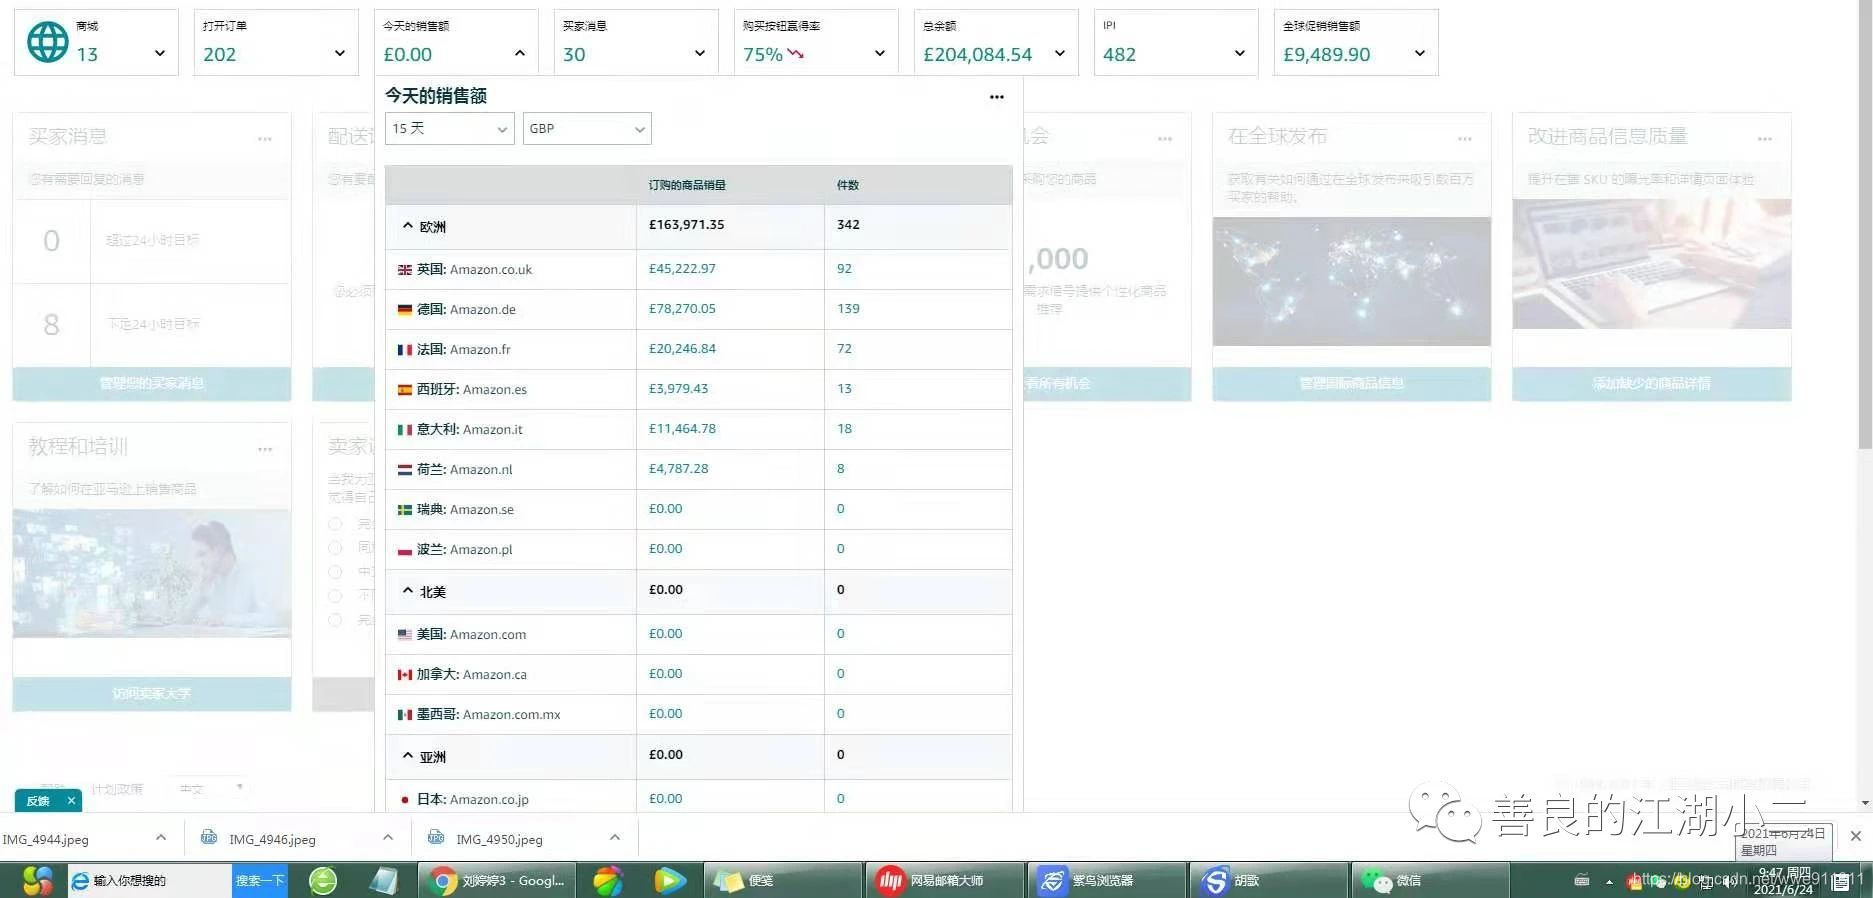
Task: Expand the 全球促销销售额 £9,489.90 dropdown
Action: click(x=1420, y=53)
